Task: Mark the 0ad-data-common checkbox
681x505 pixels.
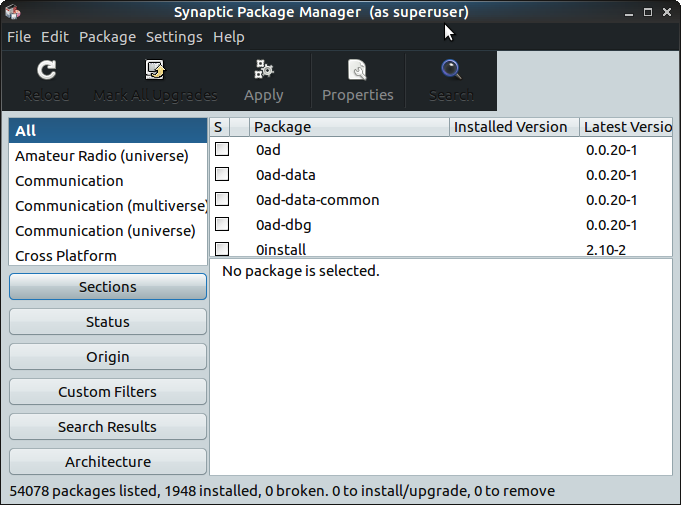Action: pyautogui.click(x=222, y=199)
